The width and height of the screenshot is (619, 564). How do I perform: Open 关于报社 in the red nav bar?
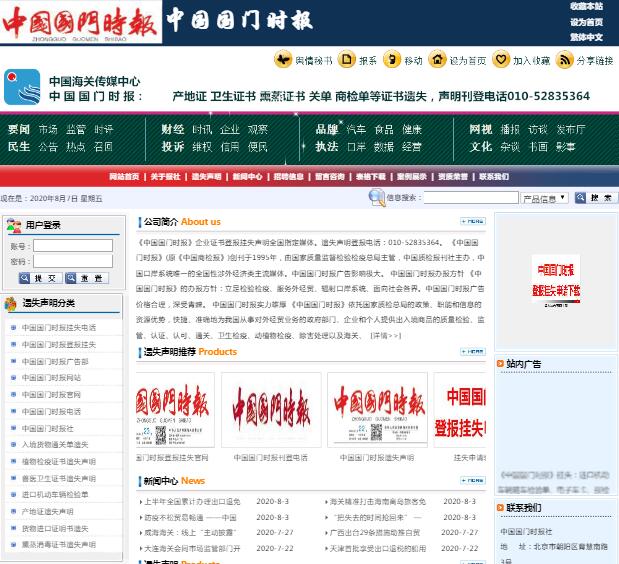165,176
